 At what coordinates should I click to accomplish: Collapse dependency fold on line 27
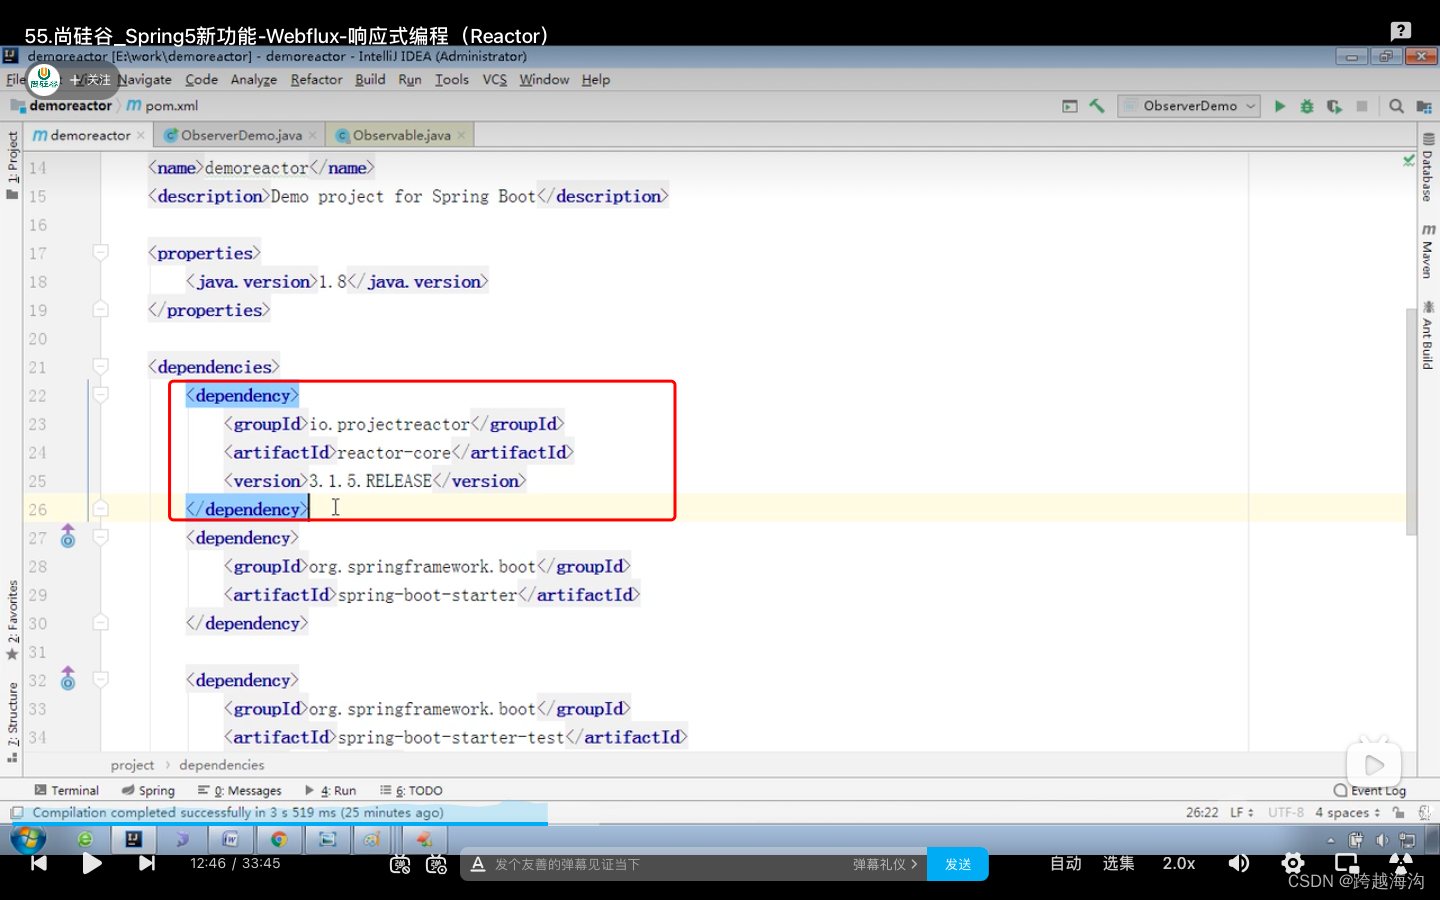click(x=101, y=537)
